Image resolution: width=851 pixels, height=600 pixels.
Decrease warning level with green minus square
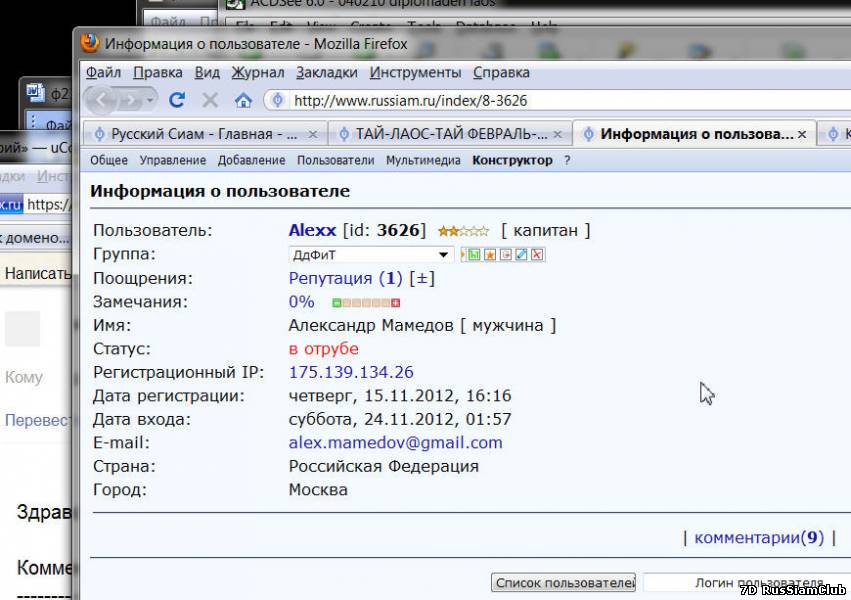(x=336, y=303)
